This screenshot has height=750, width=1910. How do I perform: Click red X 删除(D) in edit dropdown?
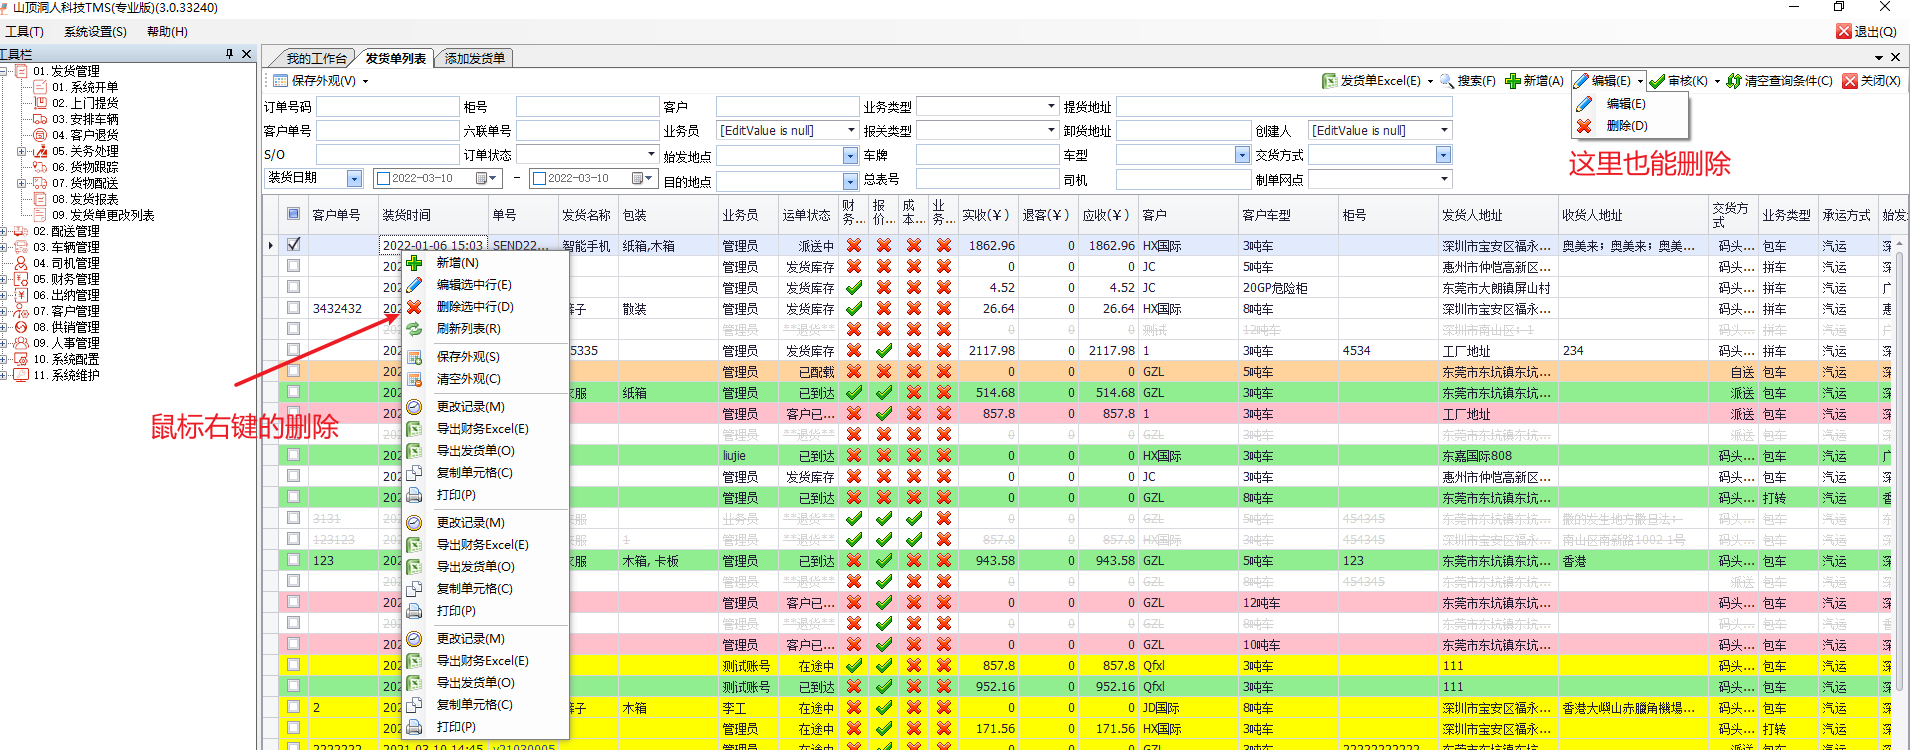coord(1585,126)
